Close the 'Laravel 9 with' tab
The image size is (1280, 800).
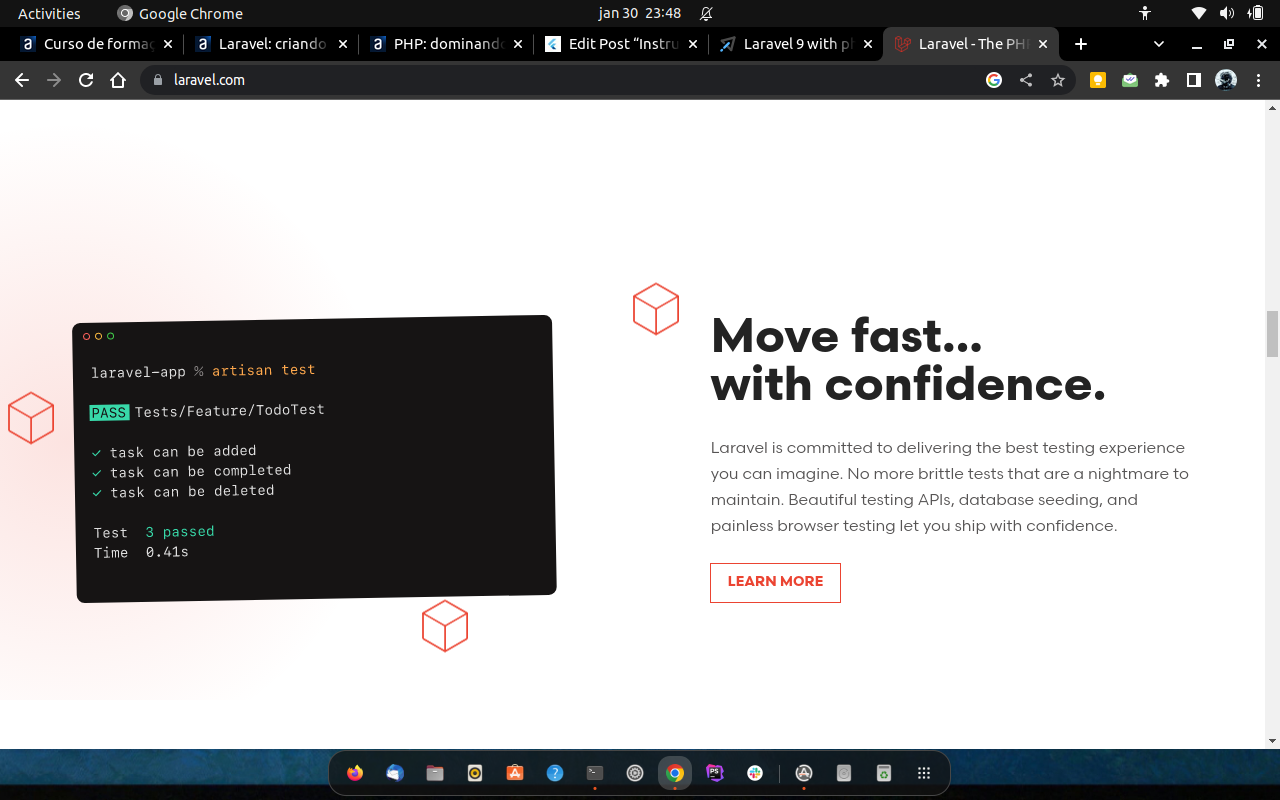pyautogui.click(x=868, y=44)
